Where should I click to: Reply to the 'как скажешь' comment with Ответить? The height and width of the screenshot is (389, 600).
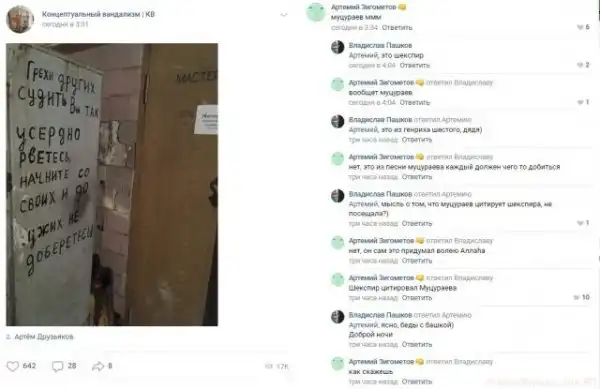tap(417, 381)
